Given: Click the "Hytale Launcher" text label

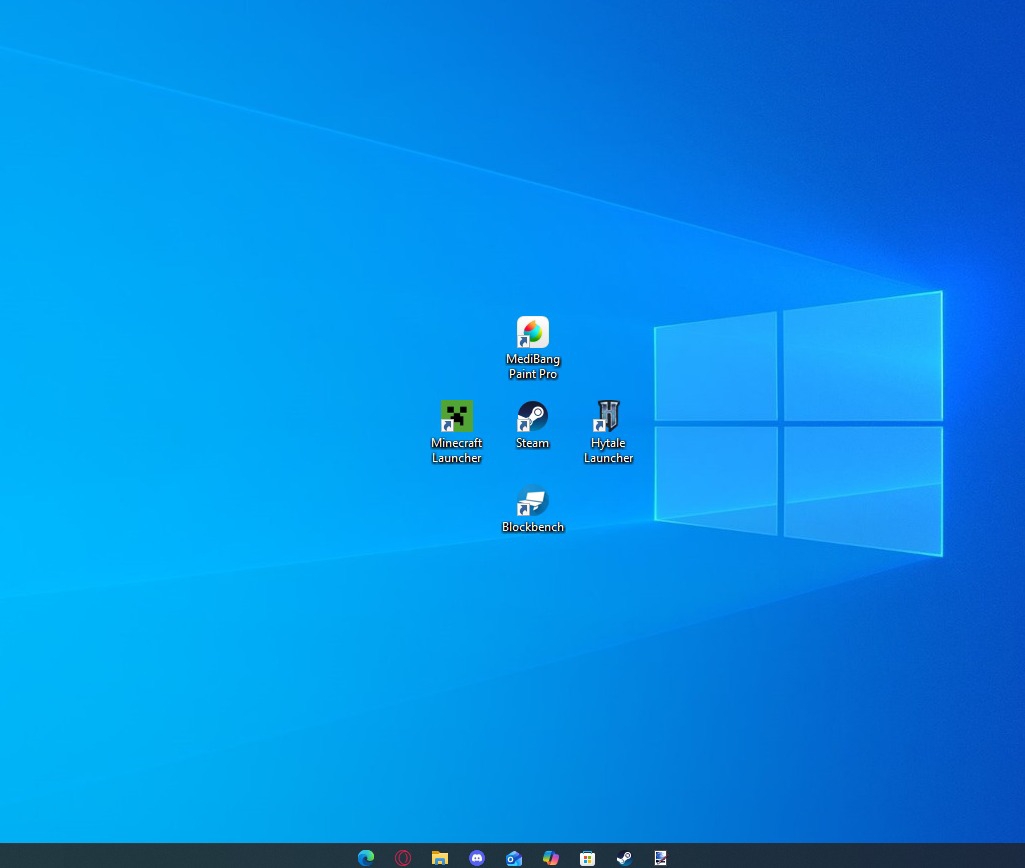Looking at the screenshot, I should (608, 451).
